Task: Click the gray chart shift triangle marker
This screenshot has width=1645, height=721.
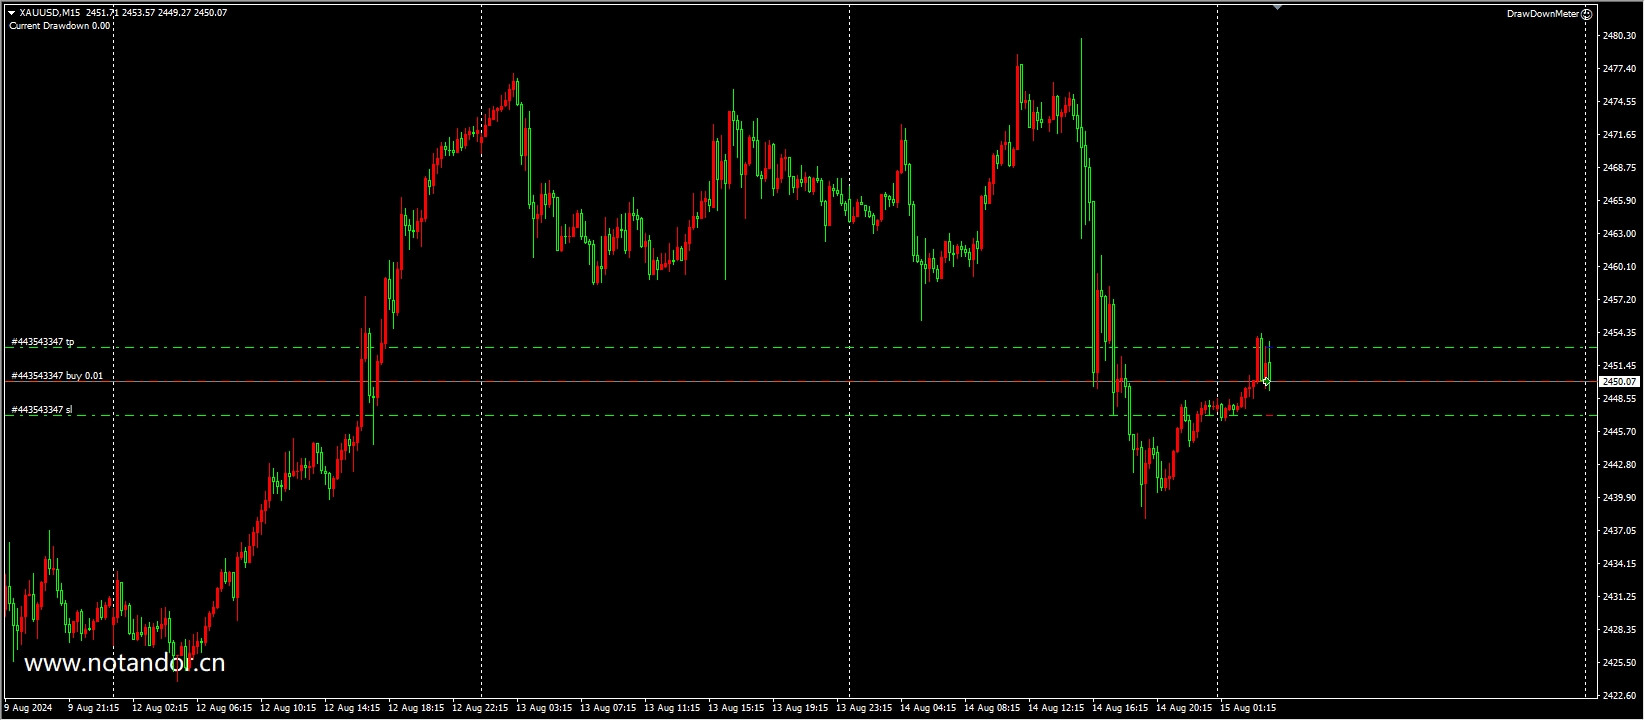Action: 1277,7
